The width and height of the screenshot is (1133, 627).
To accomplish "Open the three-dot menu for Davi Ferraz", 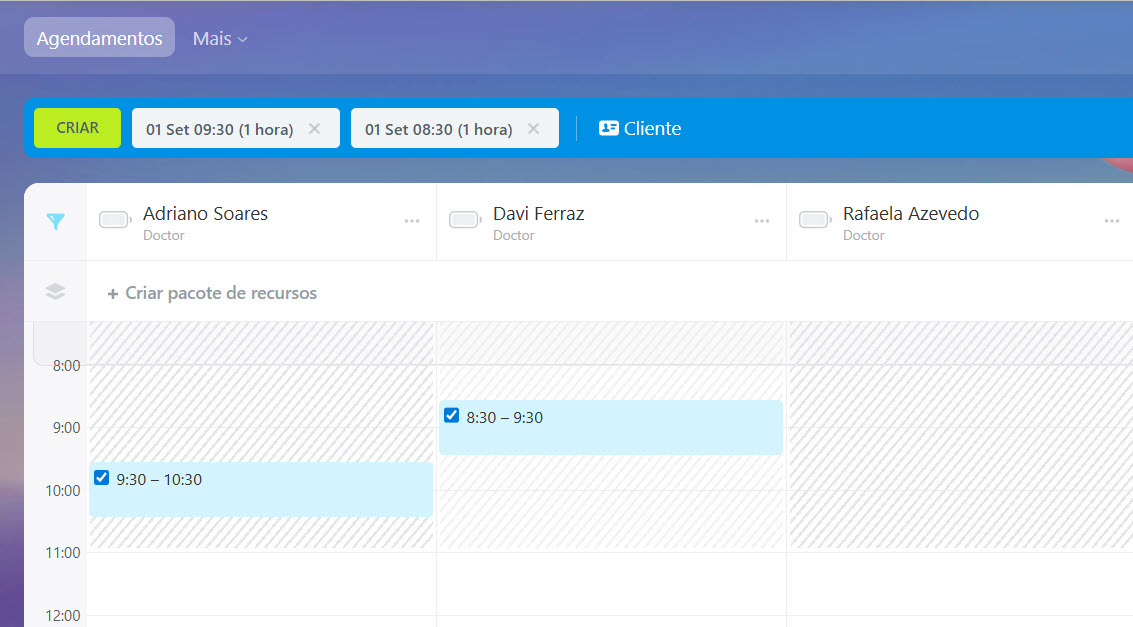I will (x=762, y=221).
